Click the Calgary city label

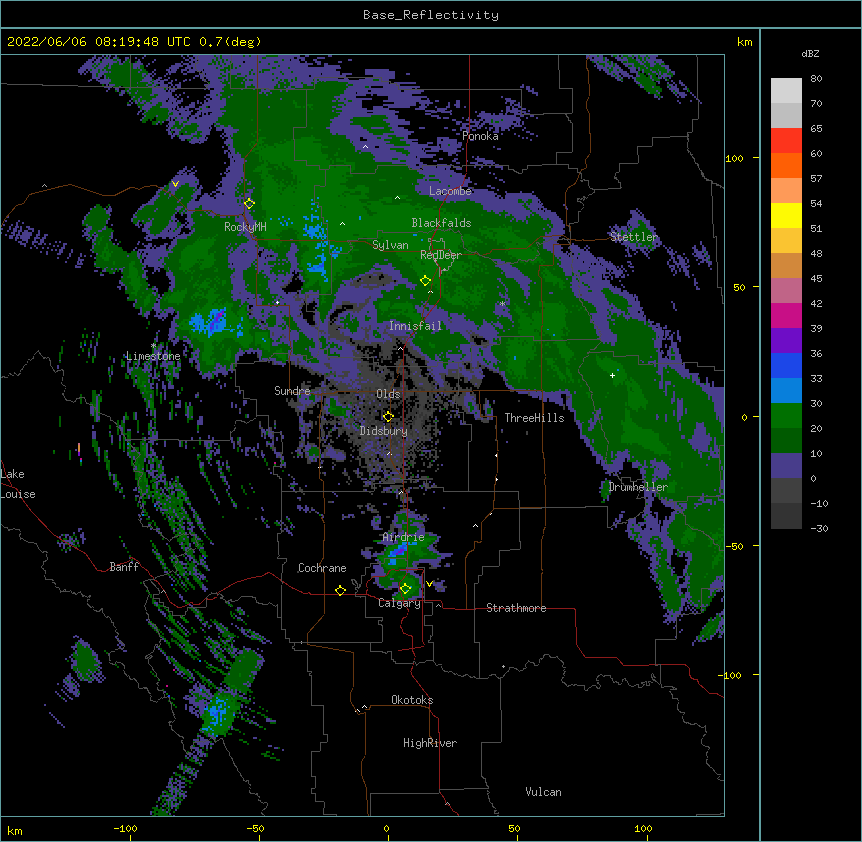[x=399, y=603]
